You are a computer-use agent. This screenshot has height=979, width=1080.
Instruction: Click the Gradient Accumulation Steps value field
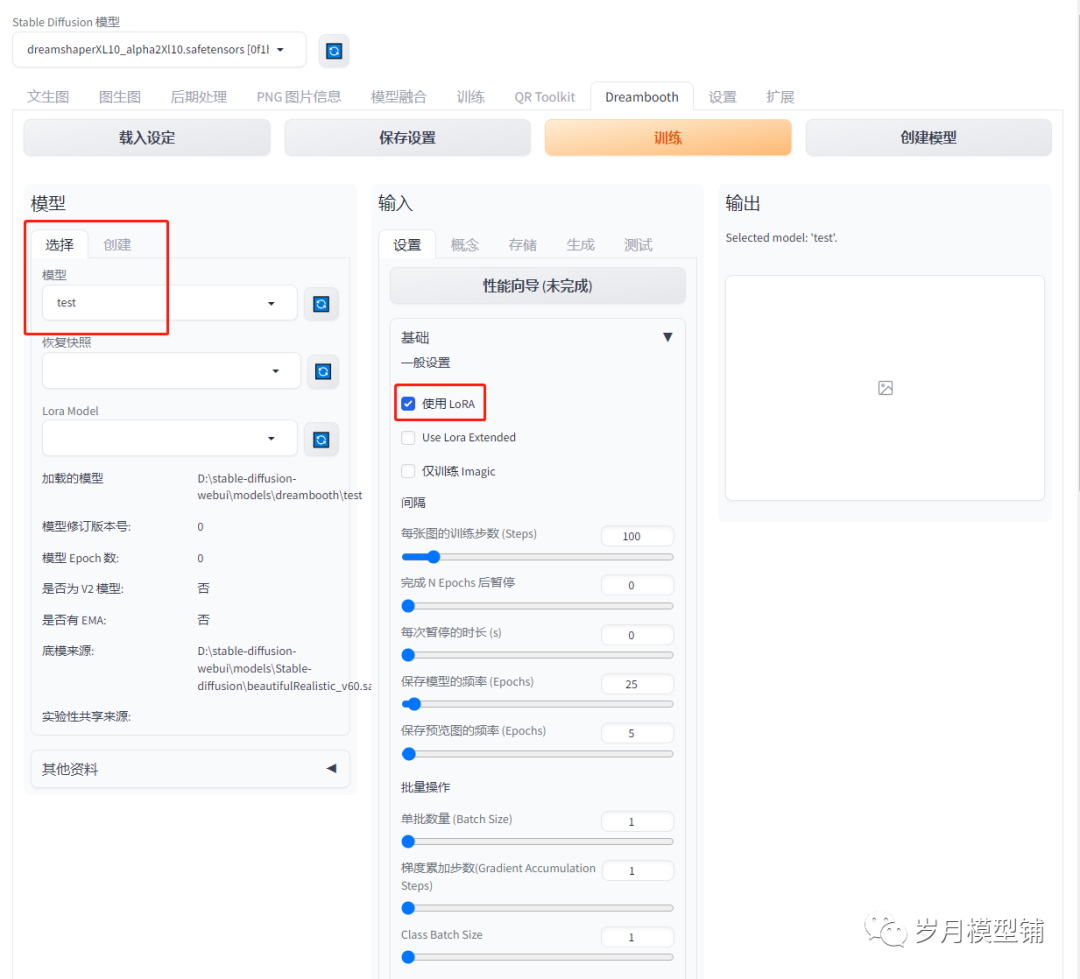click(638, 871)
